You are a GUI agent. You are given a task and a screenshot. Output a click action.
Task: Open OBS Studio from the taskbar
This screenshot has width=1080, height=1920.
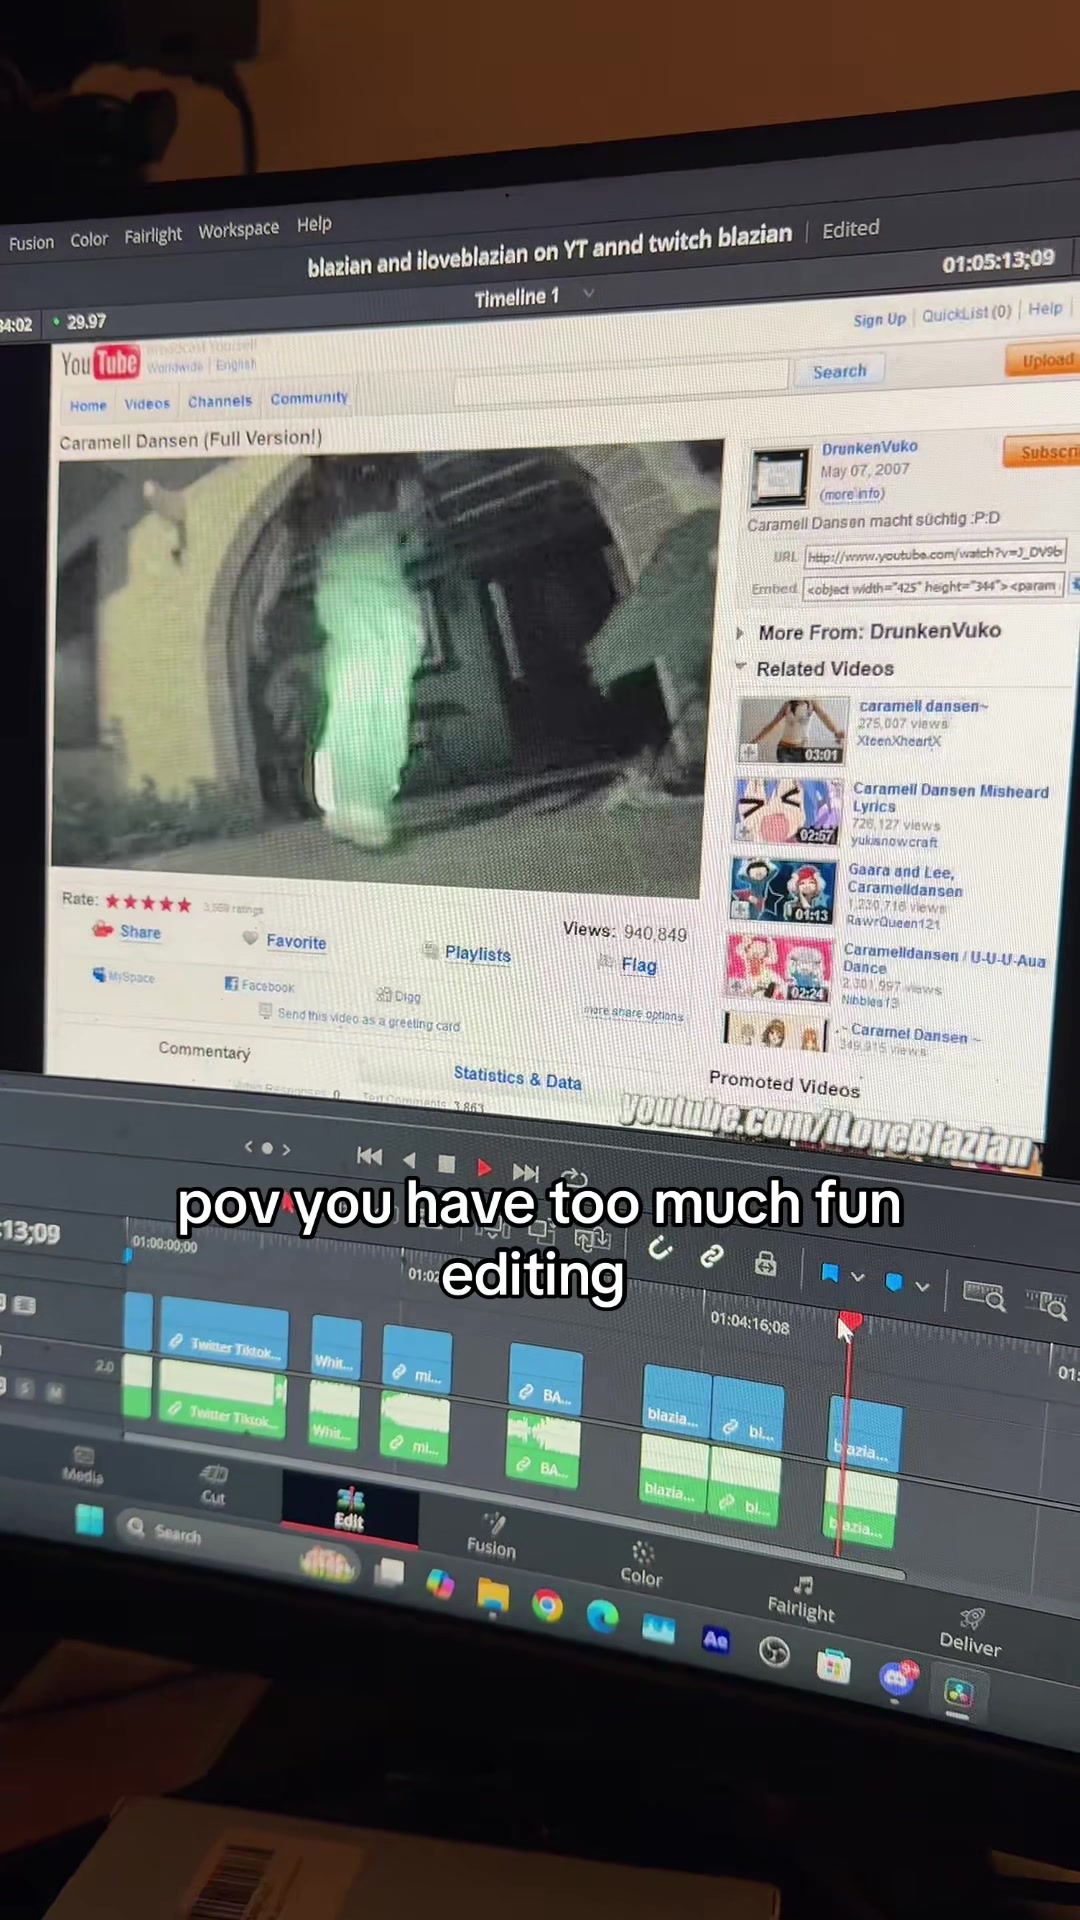(x=774, y=1652)
